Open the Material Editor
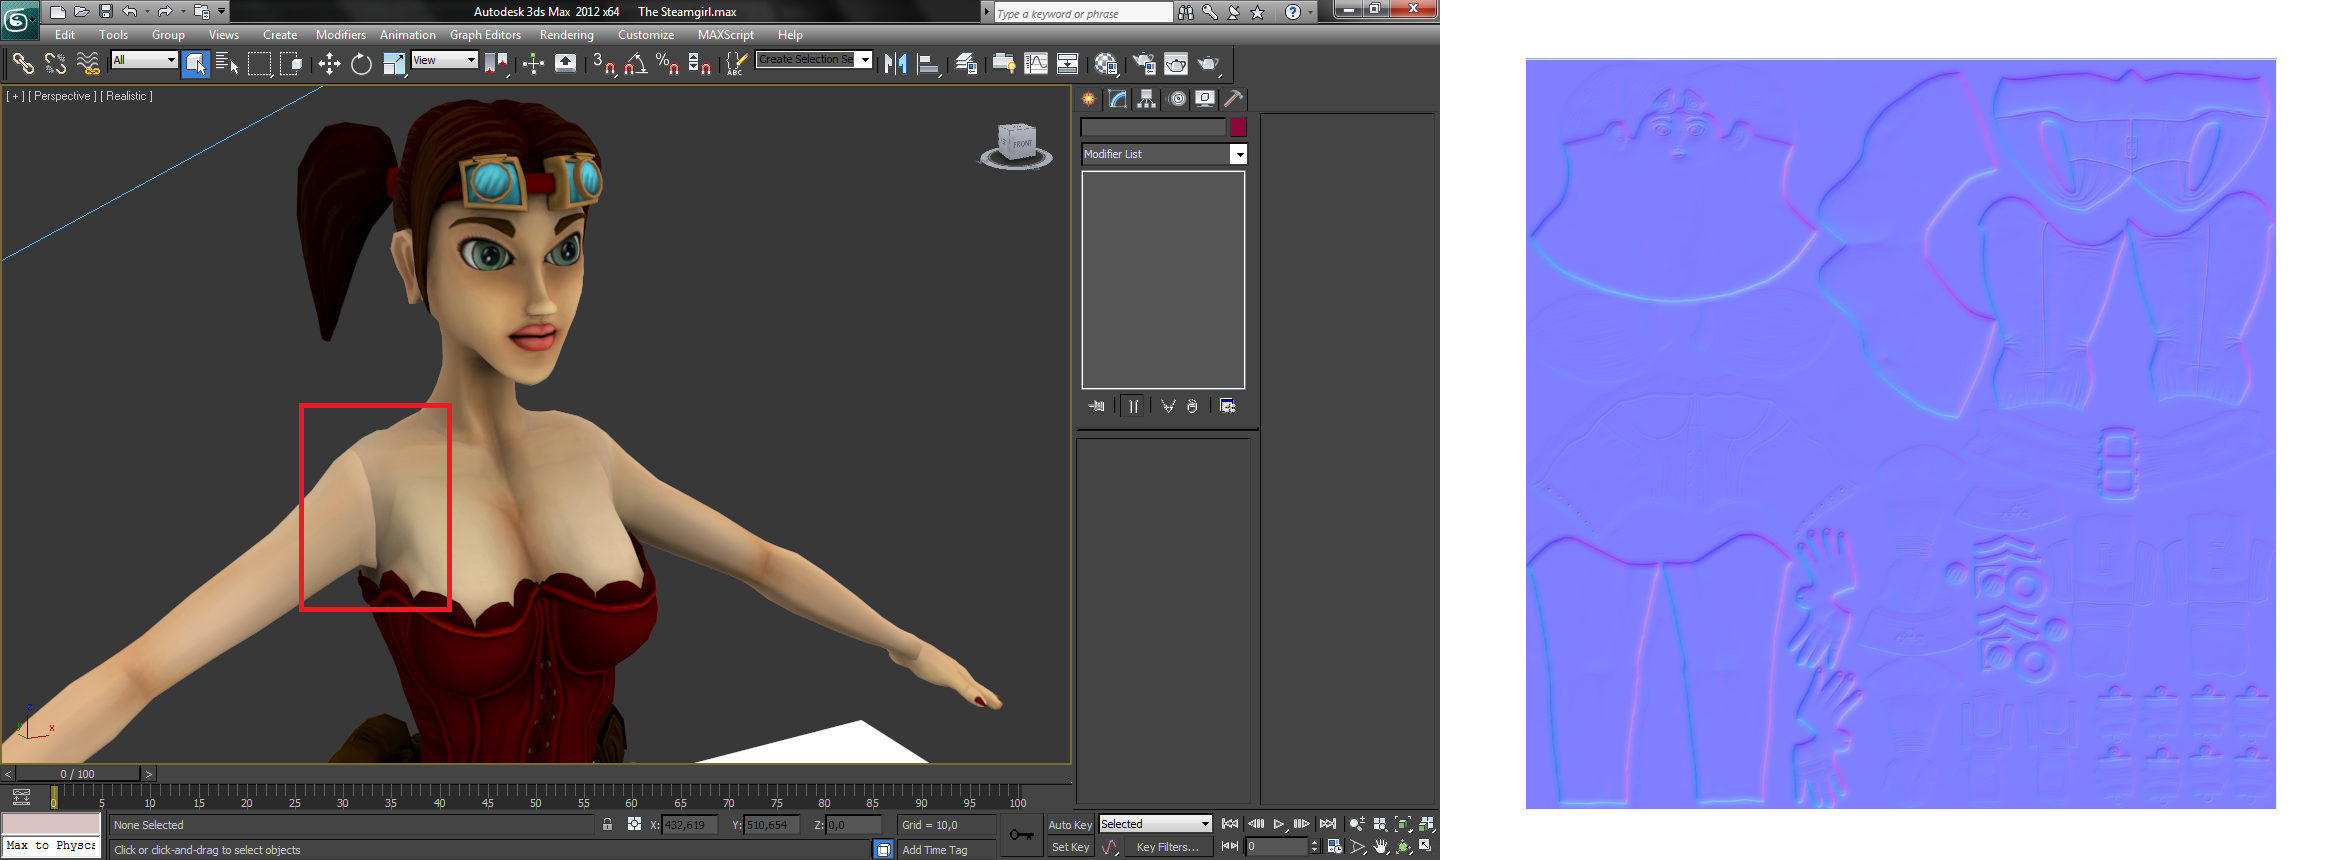The height and width of the screenshot is (860, 2352). (x=1106, y=64)
